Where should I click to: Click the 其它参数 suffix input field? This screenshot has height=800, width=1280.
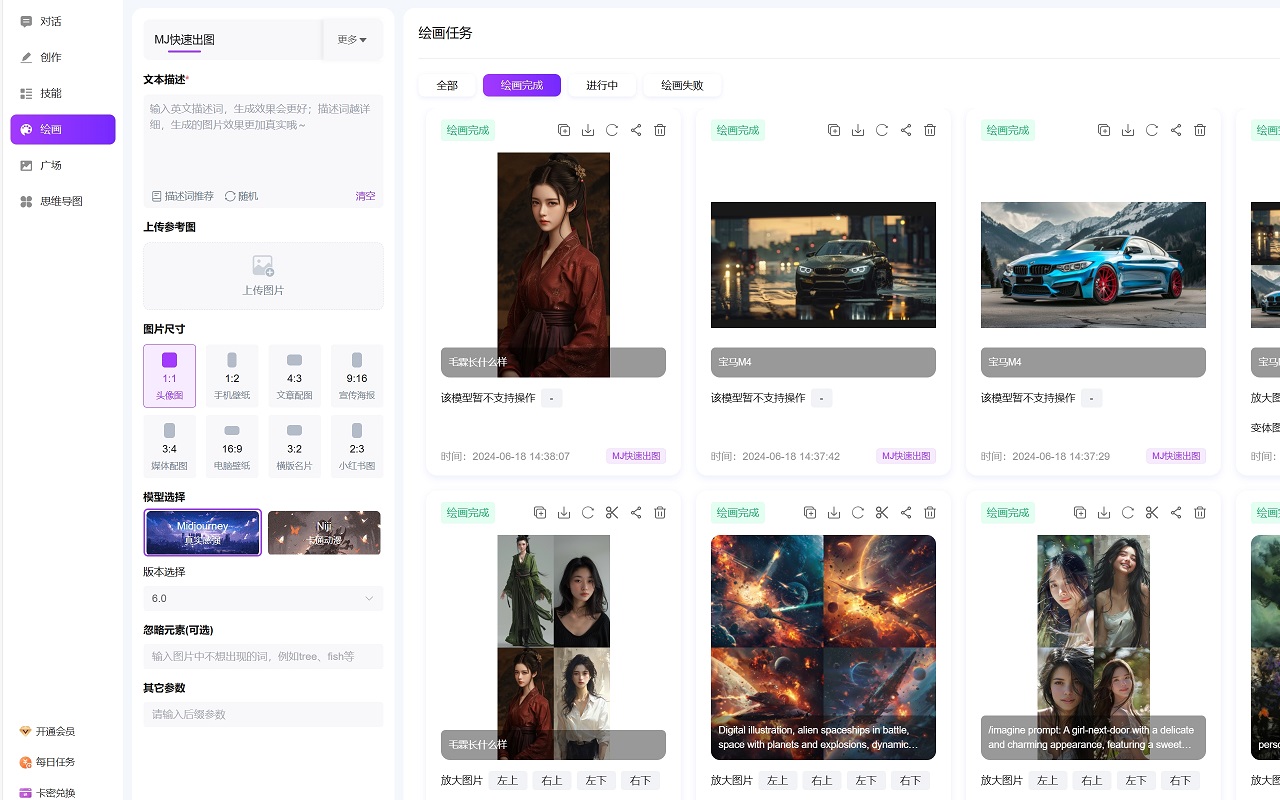pos(263,714)
